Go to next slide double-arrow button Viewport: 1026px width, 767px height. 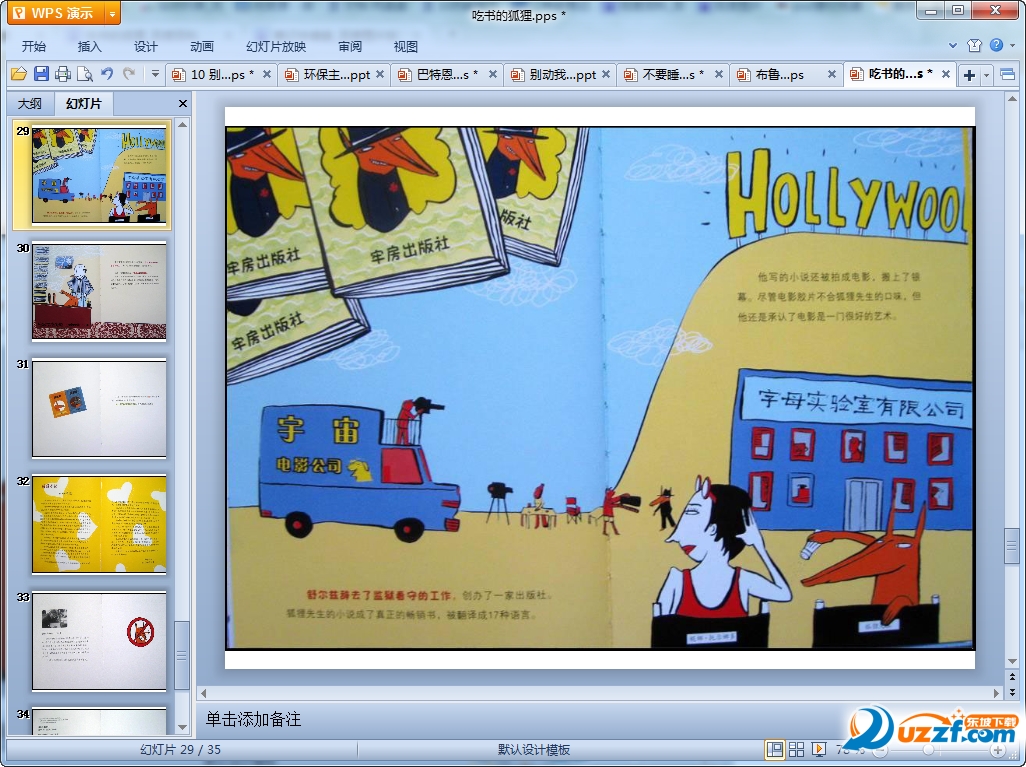coord(1012,691)
